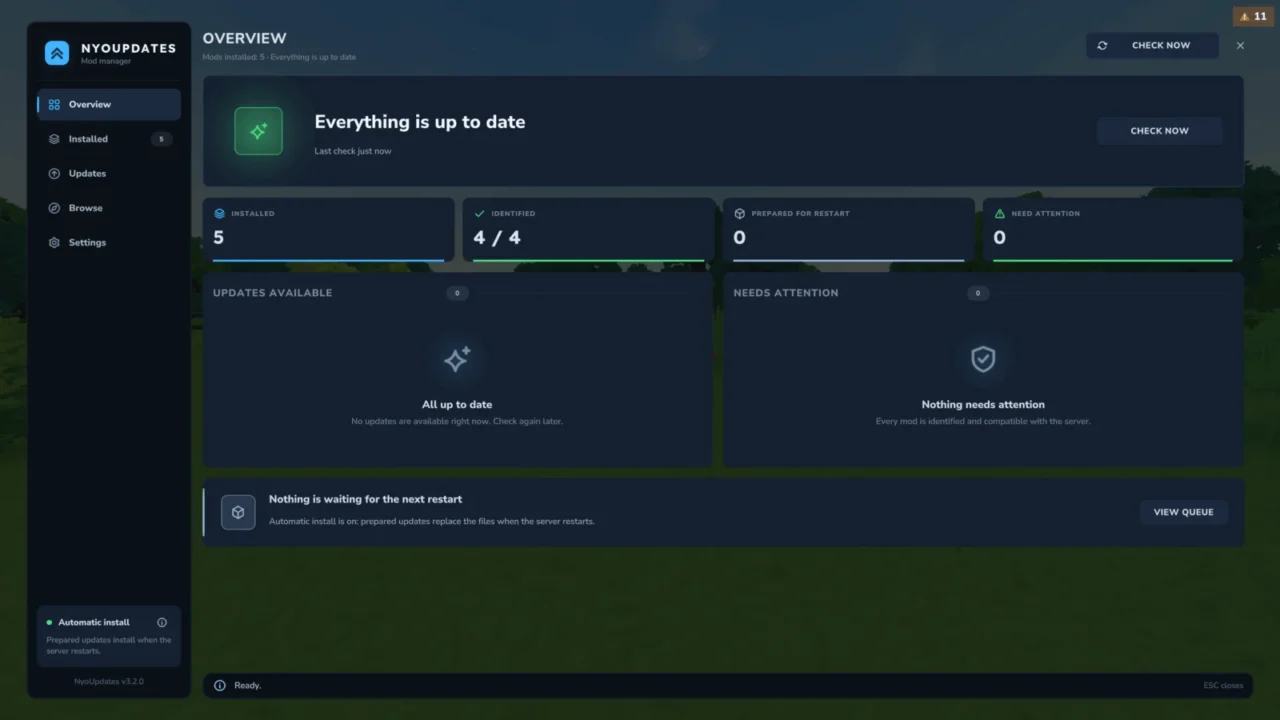Click the layers icon on the Installed stat card
1280x720 pixels.
pyautogui.click(x=220, y=213)
